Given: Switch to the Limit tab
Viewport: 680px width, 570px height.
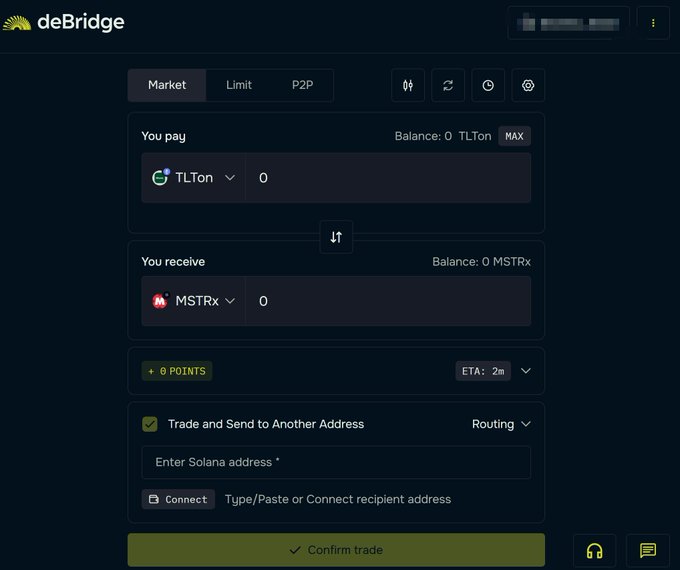Looking at the screenshot, I should coord(239,85).
